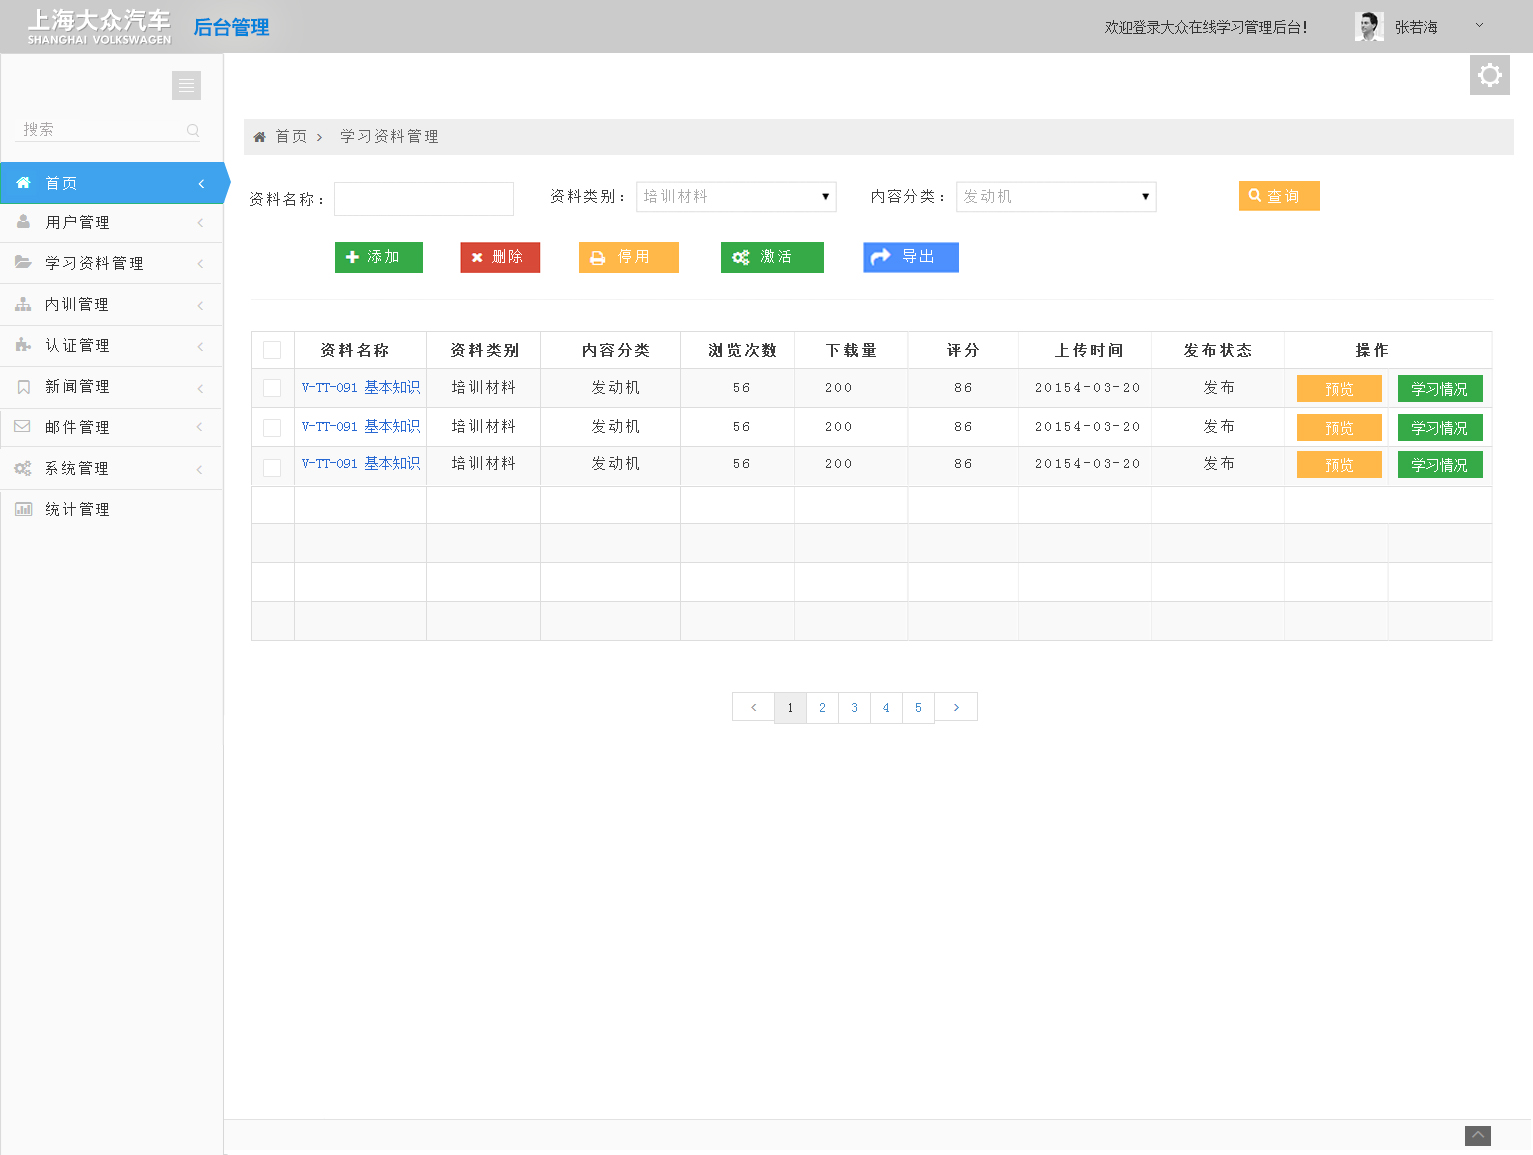Click 学习情况 in the third row
The width and height of the screenshot is (1533, 1155).
click(x=1440, y=465)
